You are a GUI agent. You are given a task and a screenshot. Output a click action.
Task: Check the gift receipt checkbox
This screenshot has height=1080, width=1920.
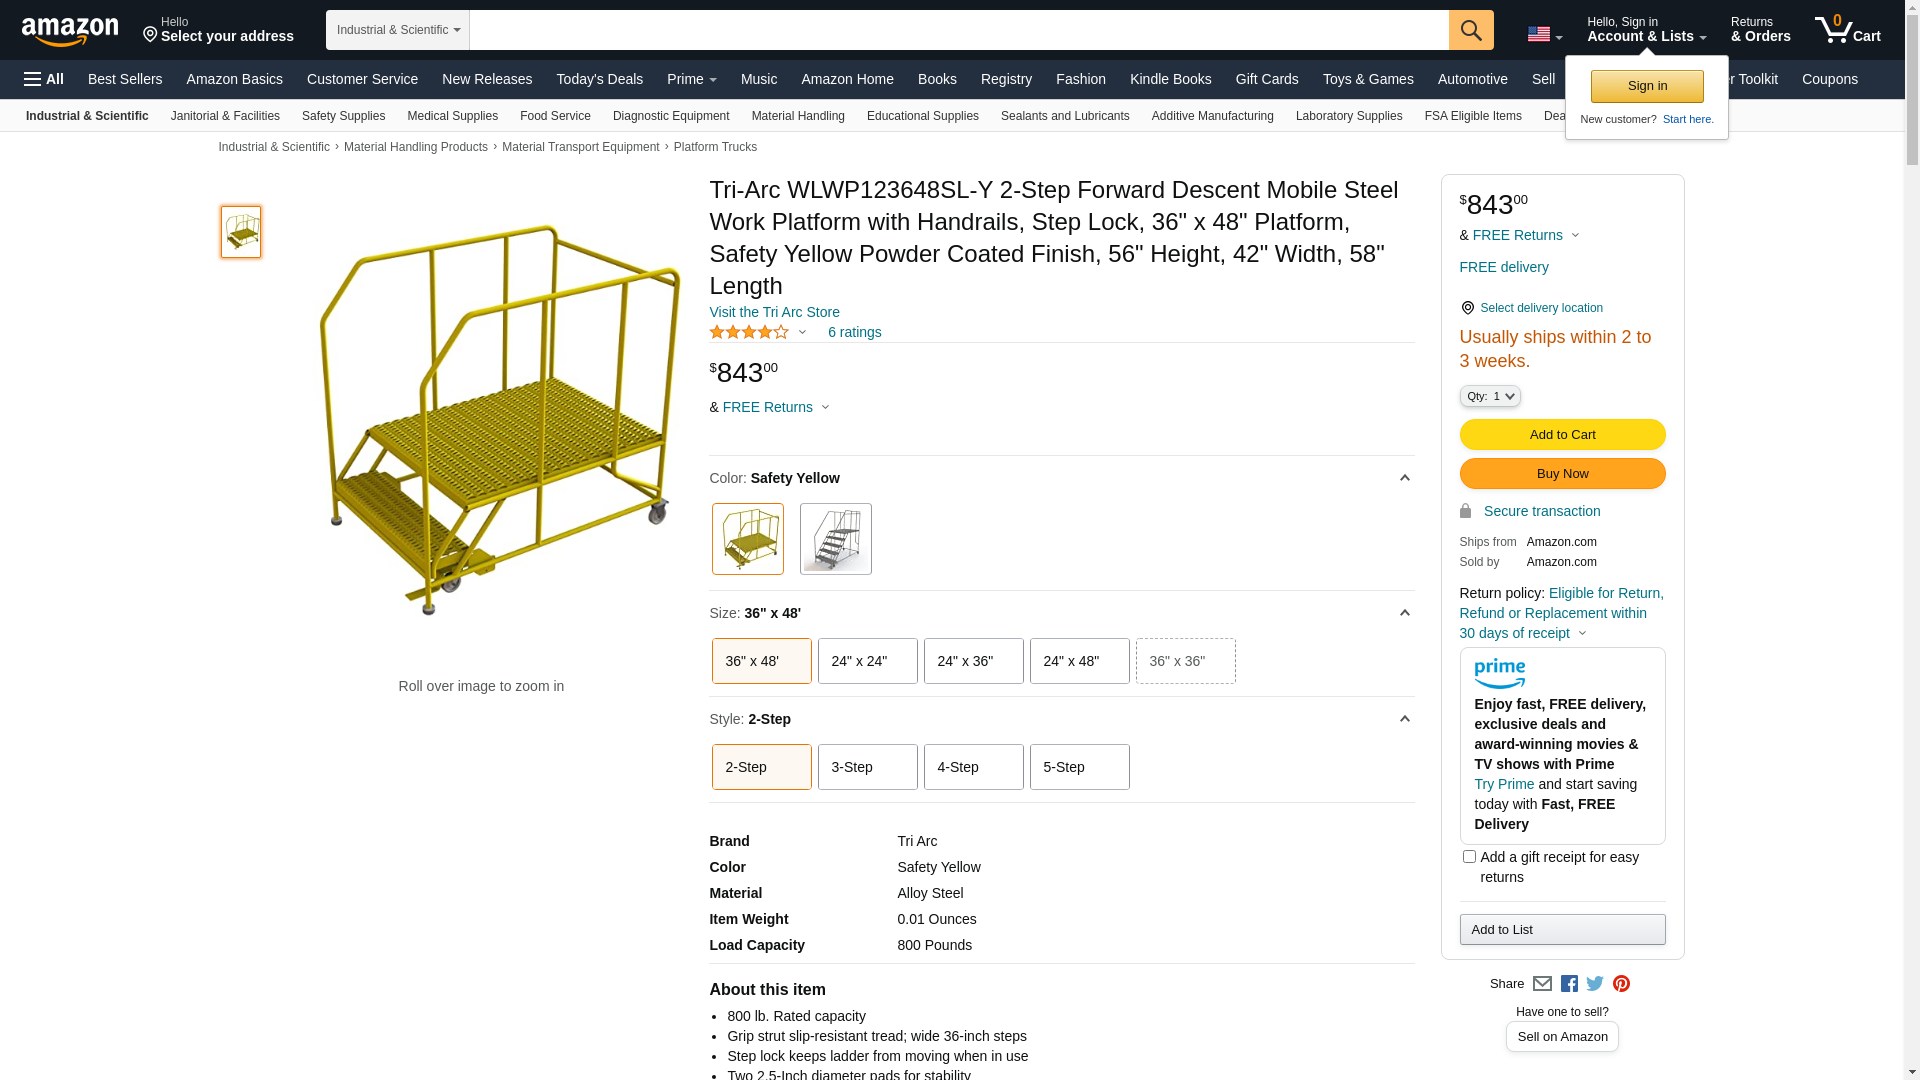pyautogui.click(x=1469, y=857)
